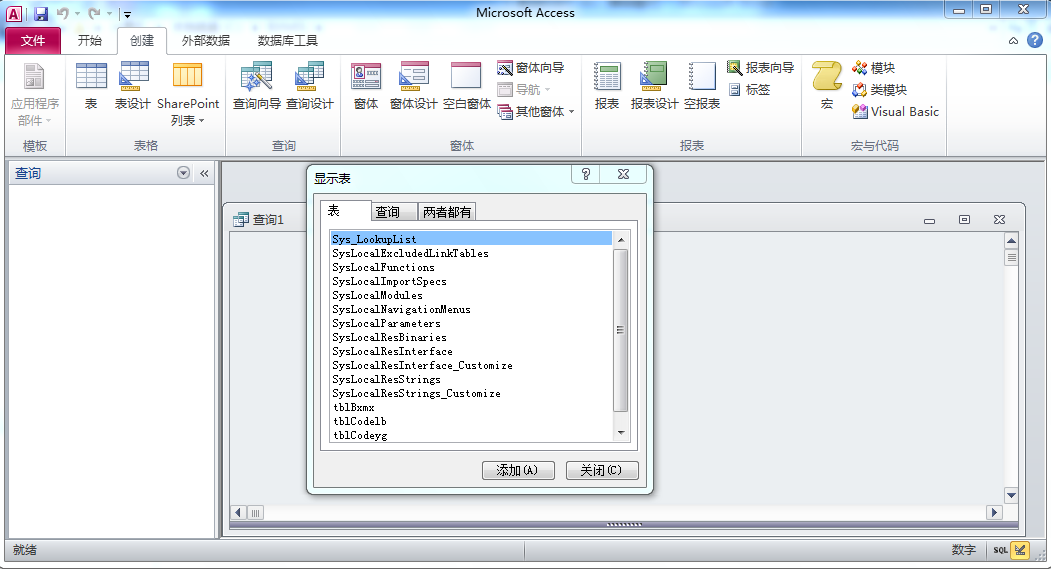Insert a new 类模块 class module
Image resolution: width=1051 pixels, height=569 pixels.
coord(879,90)
